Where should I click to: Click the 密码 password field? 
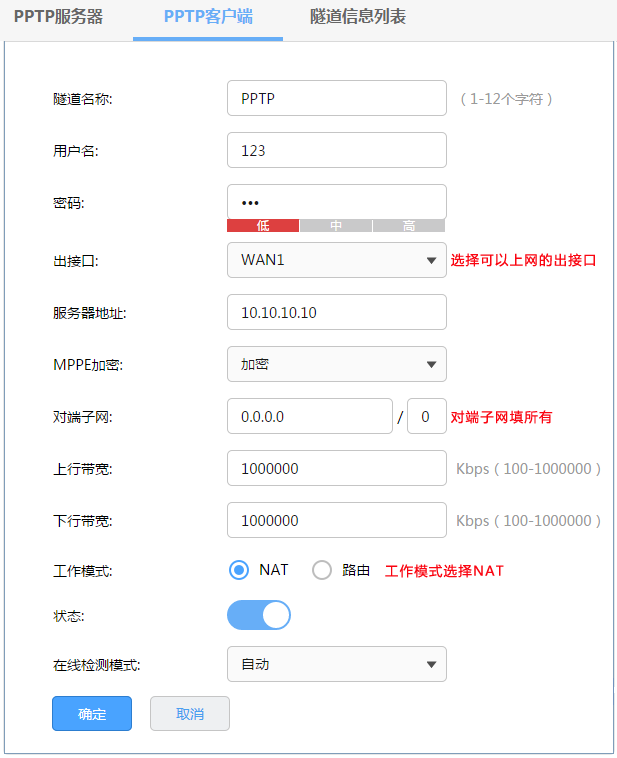(x=337, y=202)
